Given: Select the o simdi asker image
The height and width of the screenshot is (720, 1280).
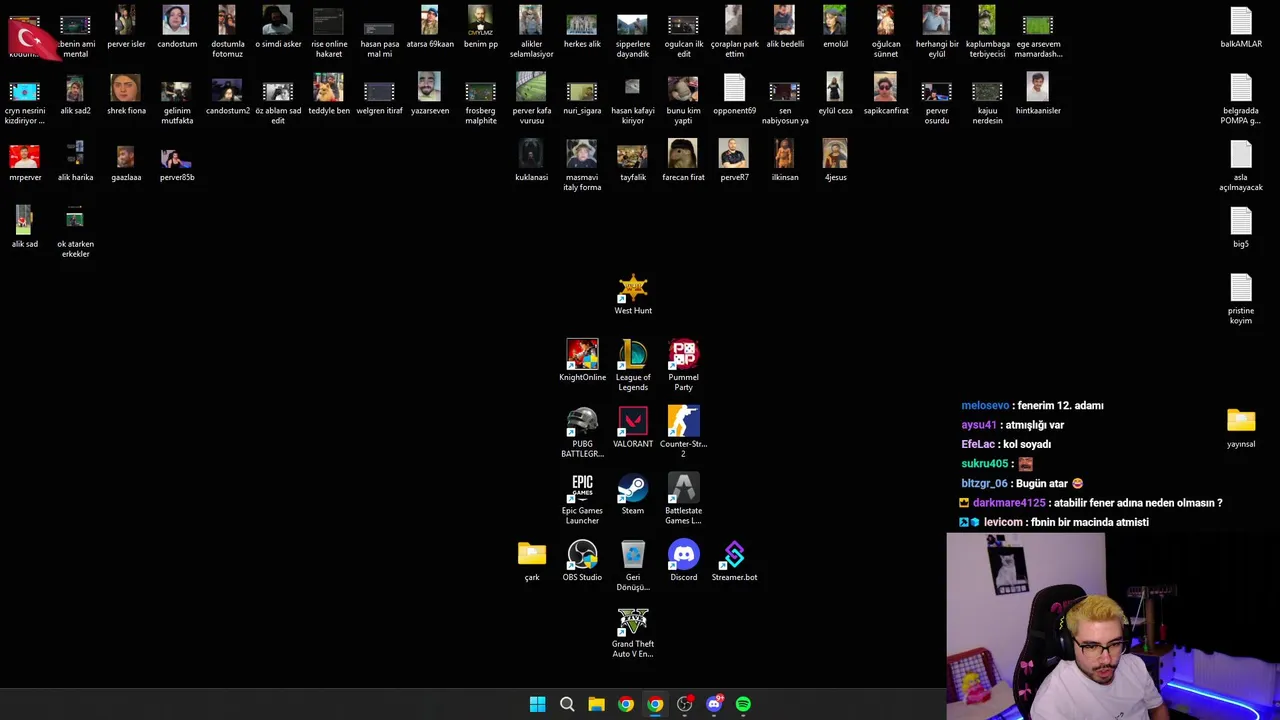Looking at the screenshot, I should click(x=278, y=28).
